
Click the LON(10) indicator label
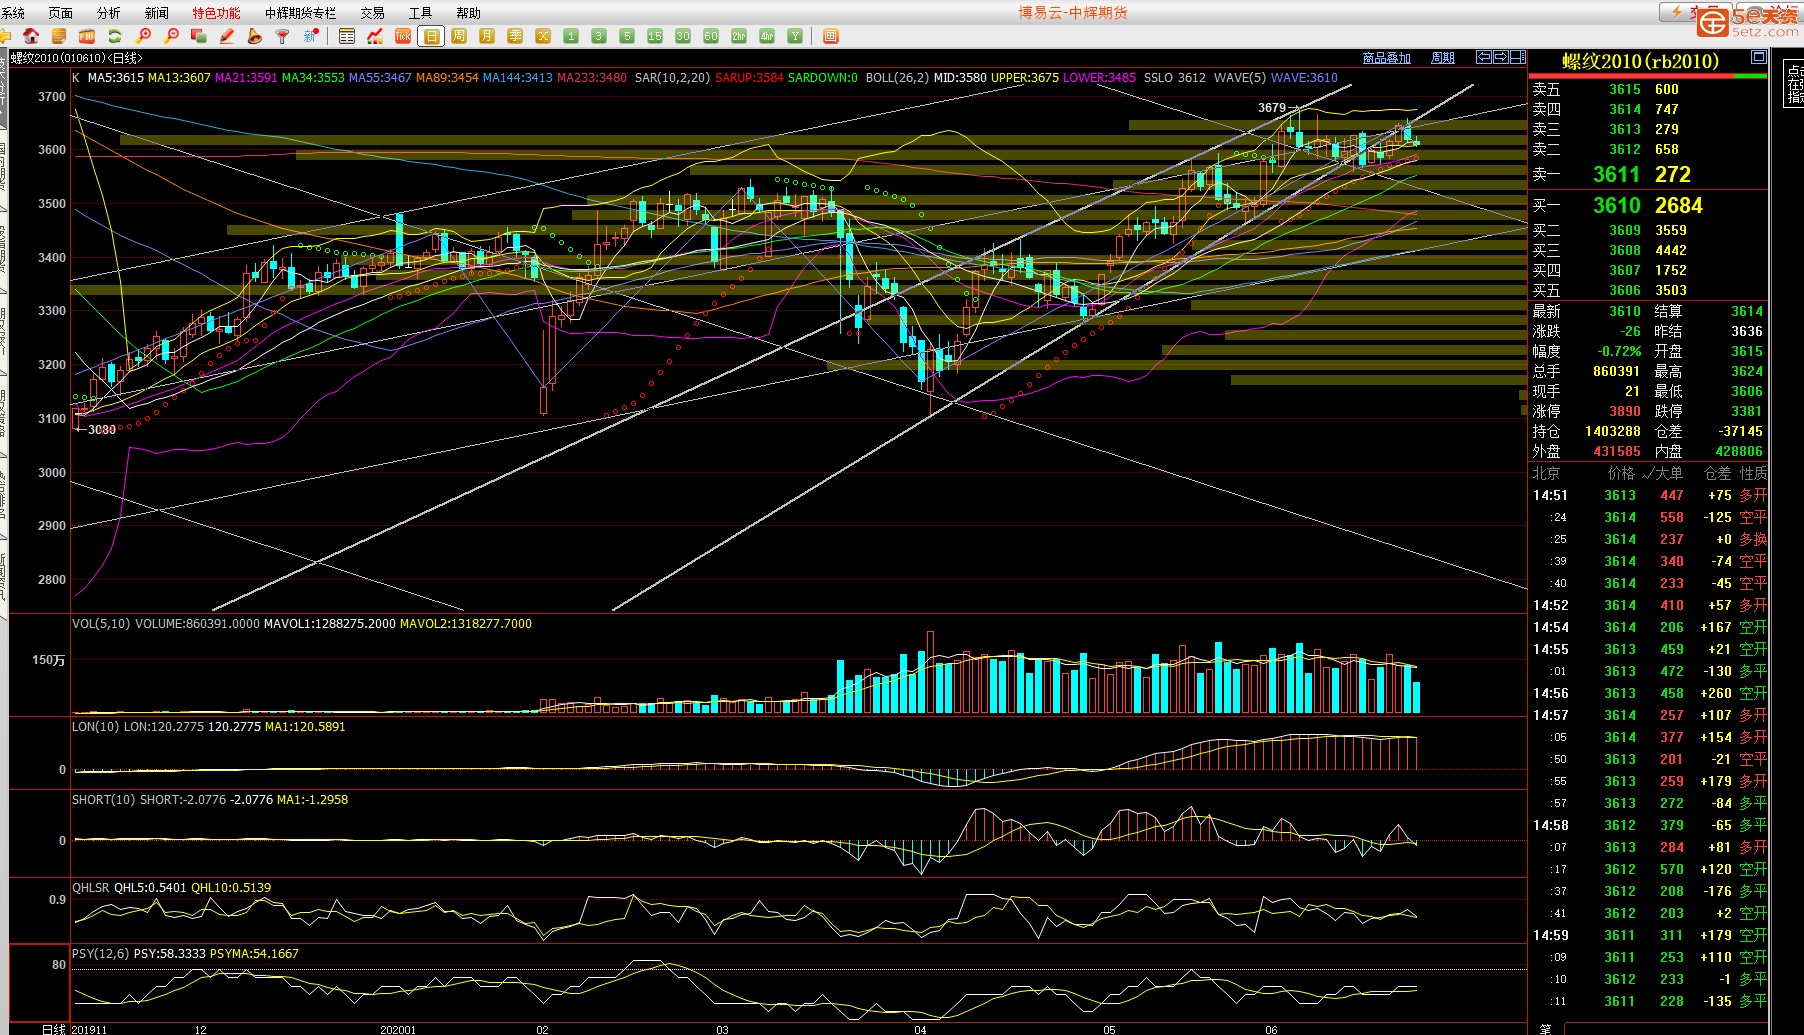tap(95, 726)
